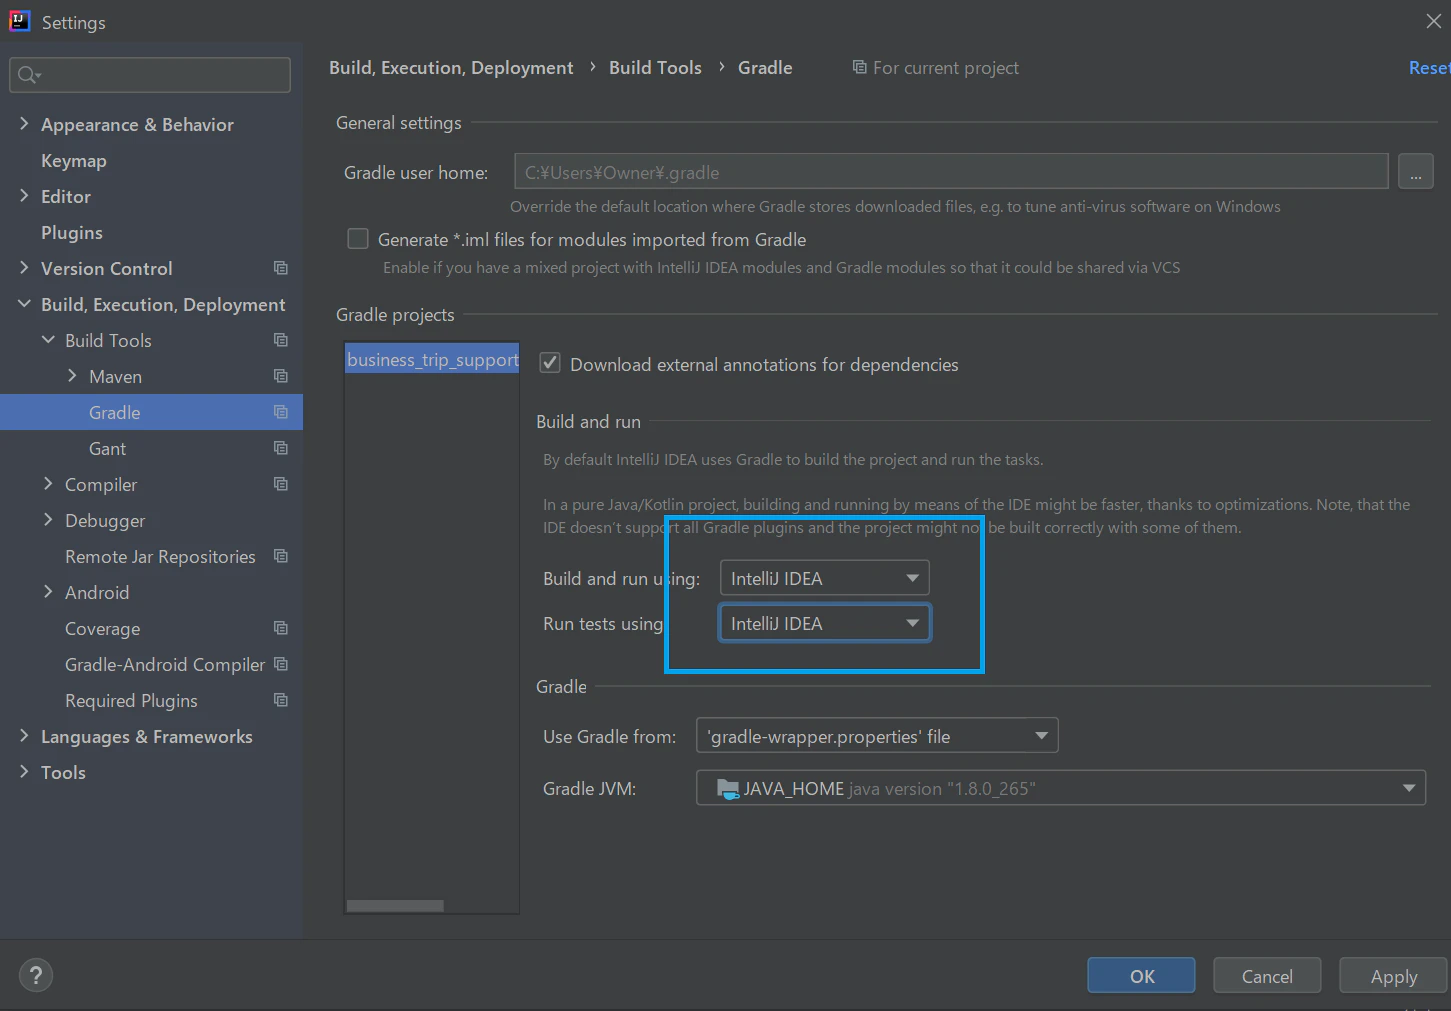Open the Use Gradle from dropdown

[877, 736]
